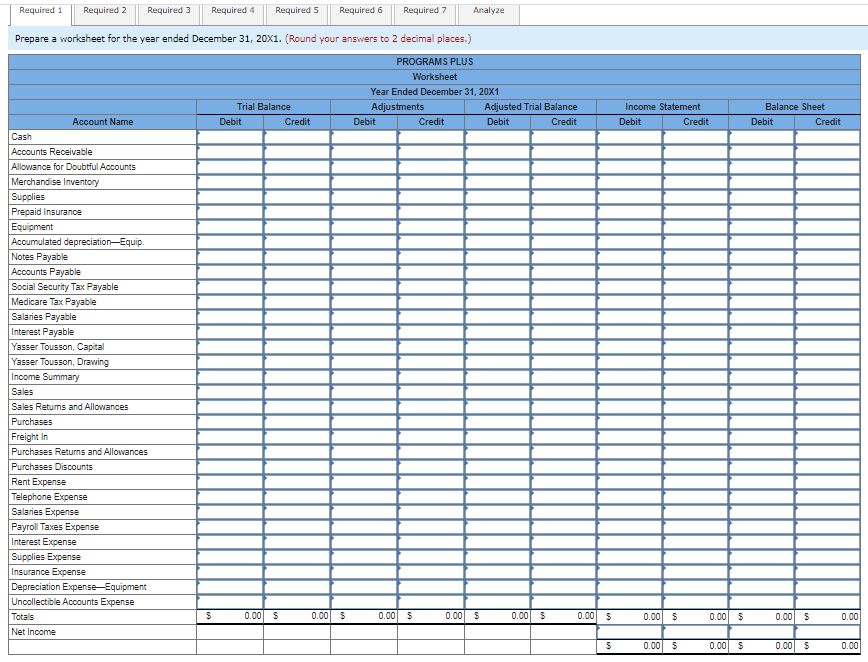The height and width of the screenshot is (662, 868).
Task: Click Social Security Tax Payable Adjustments Credit cell
Action: tap(431, 287)
